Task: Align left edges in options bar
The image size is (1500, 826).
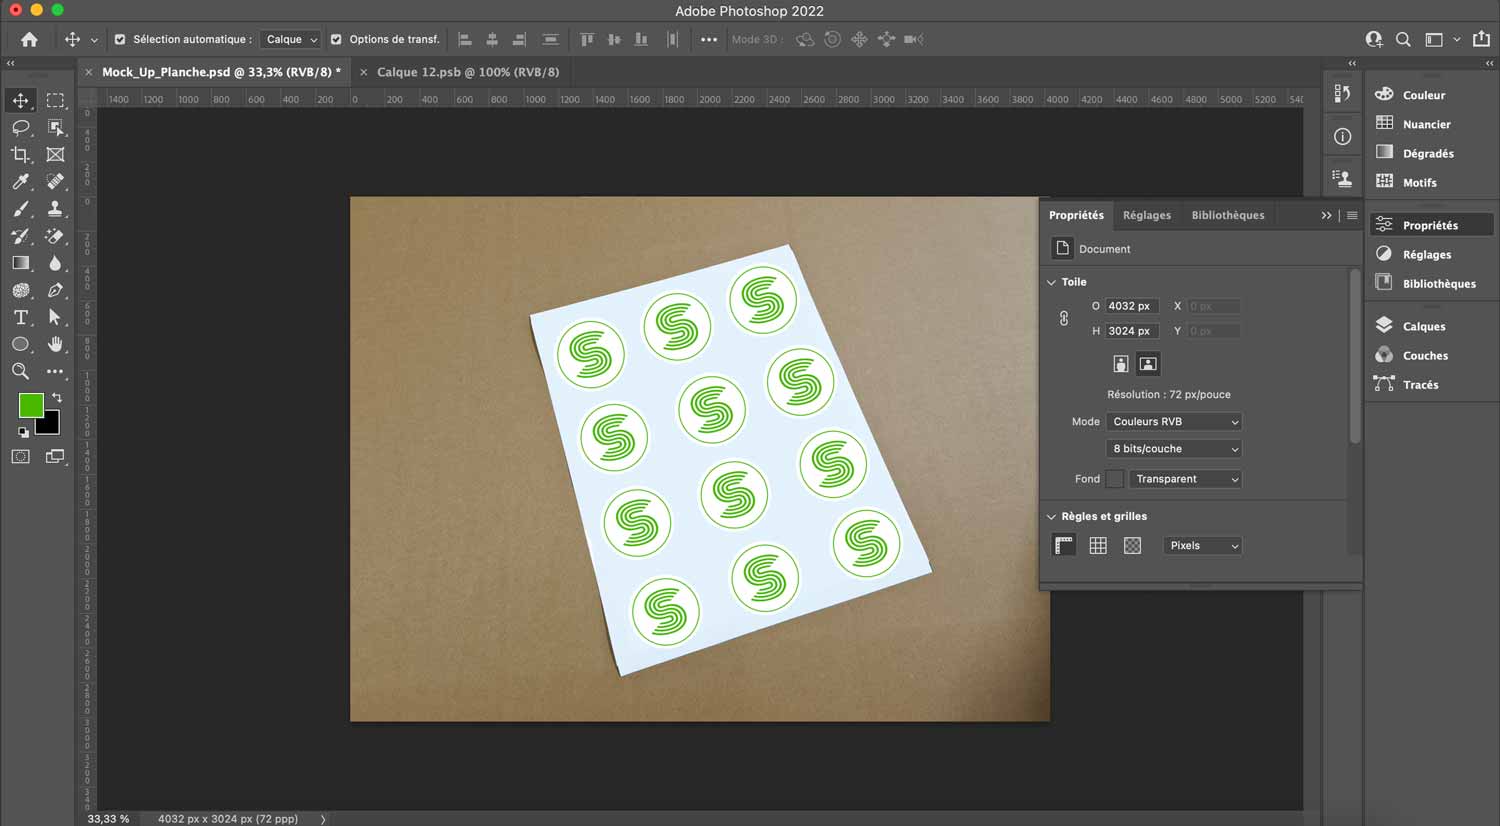Action: (464, 39)
